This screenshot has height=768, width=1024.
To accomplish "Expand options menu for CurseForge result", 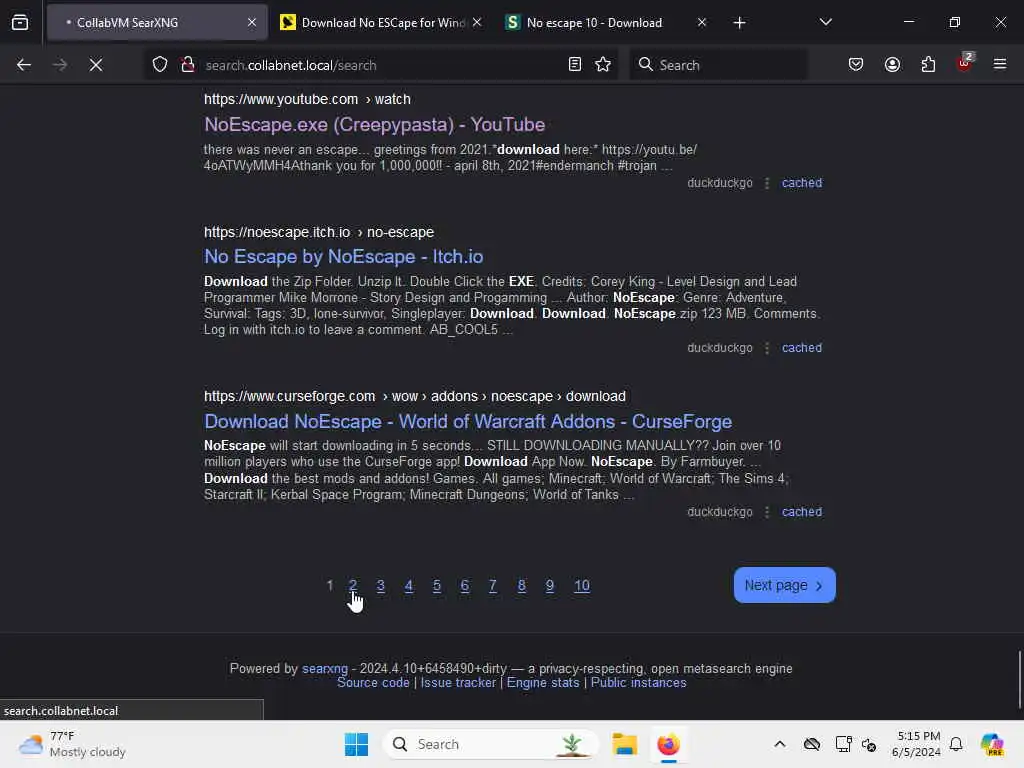I will point(767,513).
